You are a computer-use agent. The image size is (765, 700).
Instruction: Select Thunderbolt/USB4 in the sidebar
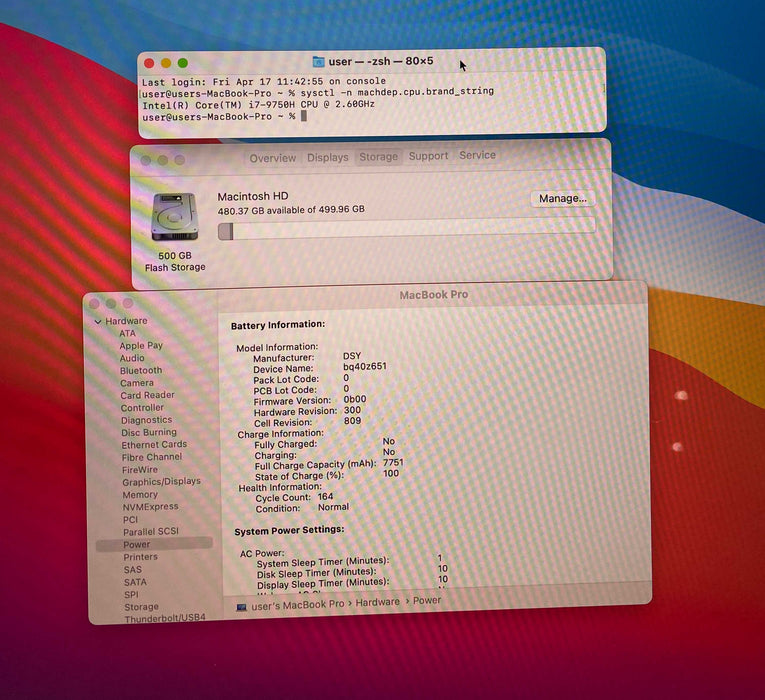pyautogui.click(x=165, y=619)
